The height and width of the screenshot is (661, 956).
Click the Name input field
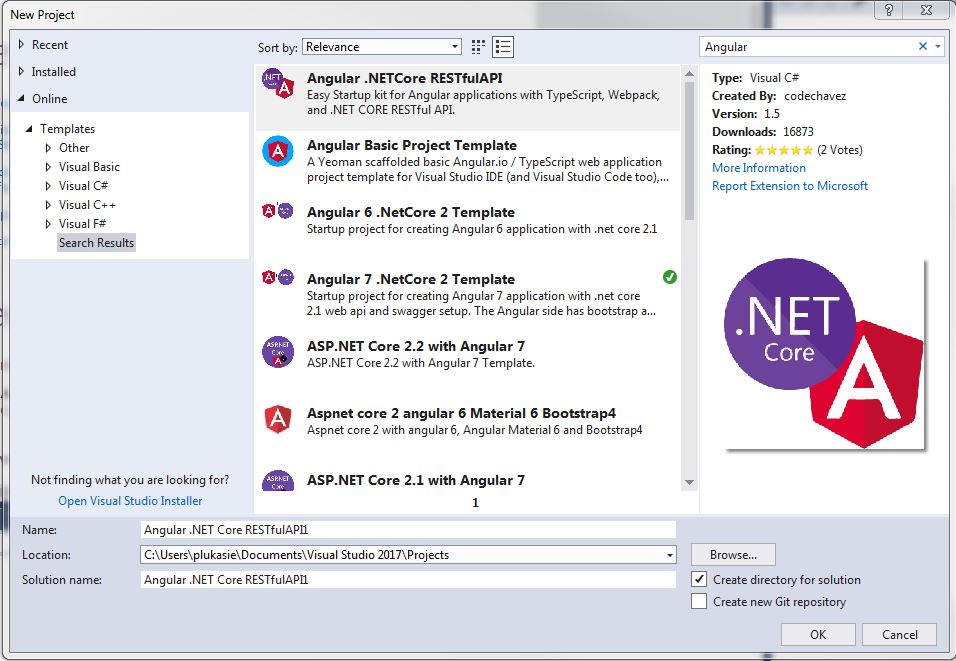408,529
